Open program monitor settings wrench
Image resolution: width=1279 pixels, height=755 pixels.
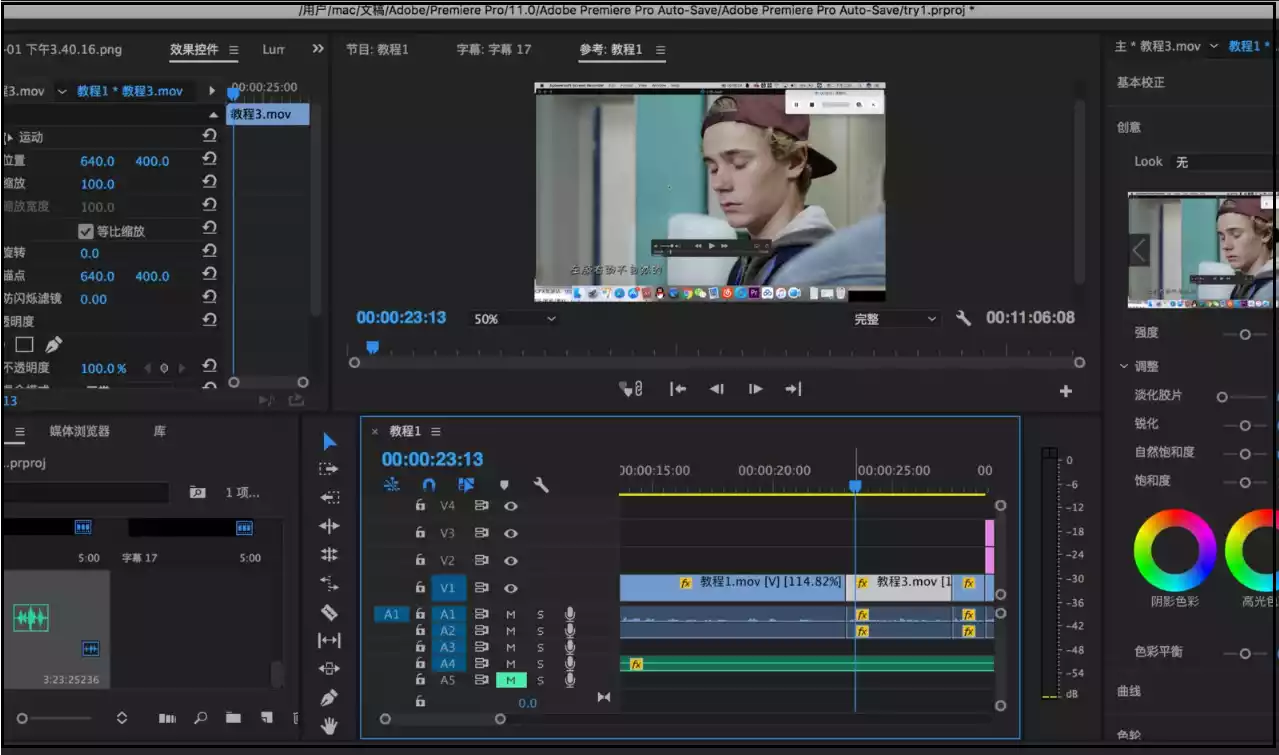click(x=964, y=318)
